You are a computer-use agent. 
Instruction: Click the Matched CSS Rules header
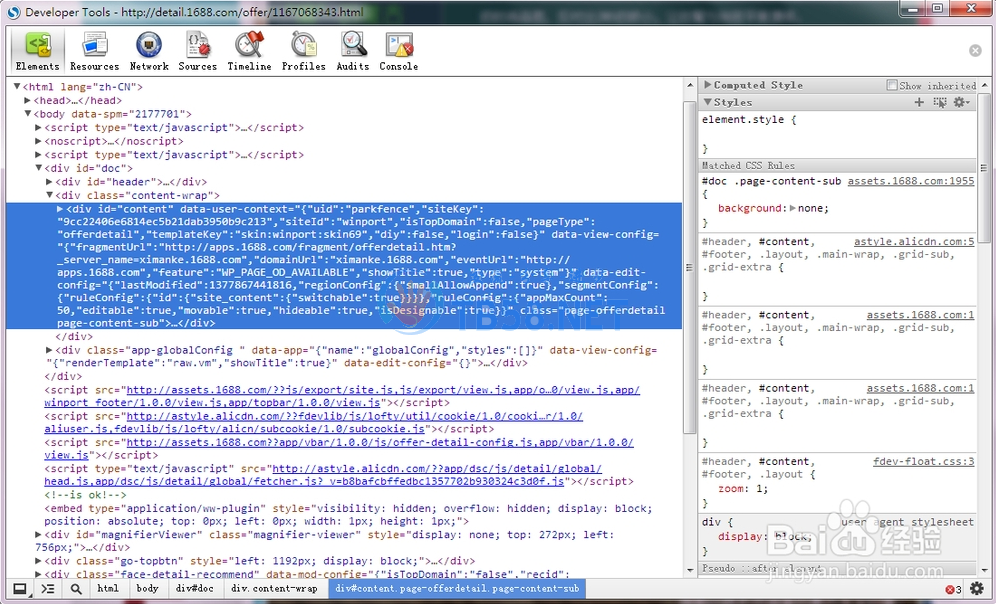[837, 165]
